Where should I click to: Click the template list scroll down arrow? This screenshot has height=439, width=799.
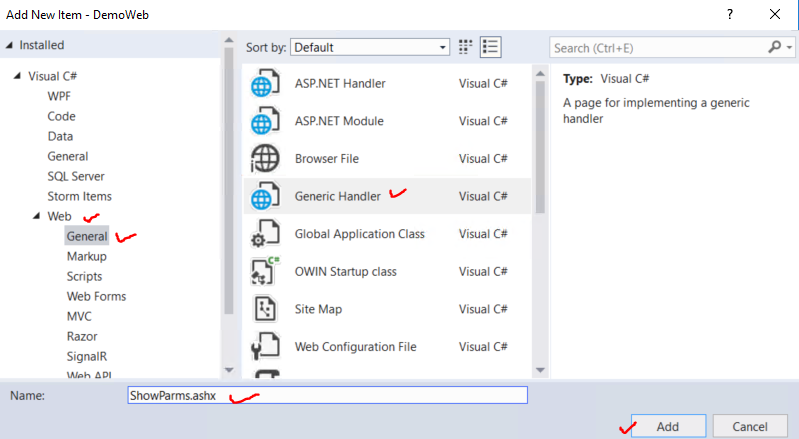[x=540, y=370]
